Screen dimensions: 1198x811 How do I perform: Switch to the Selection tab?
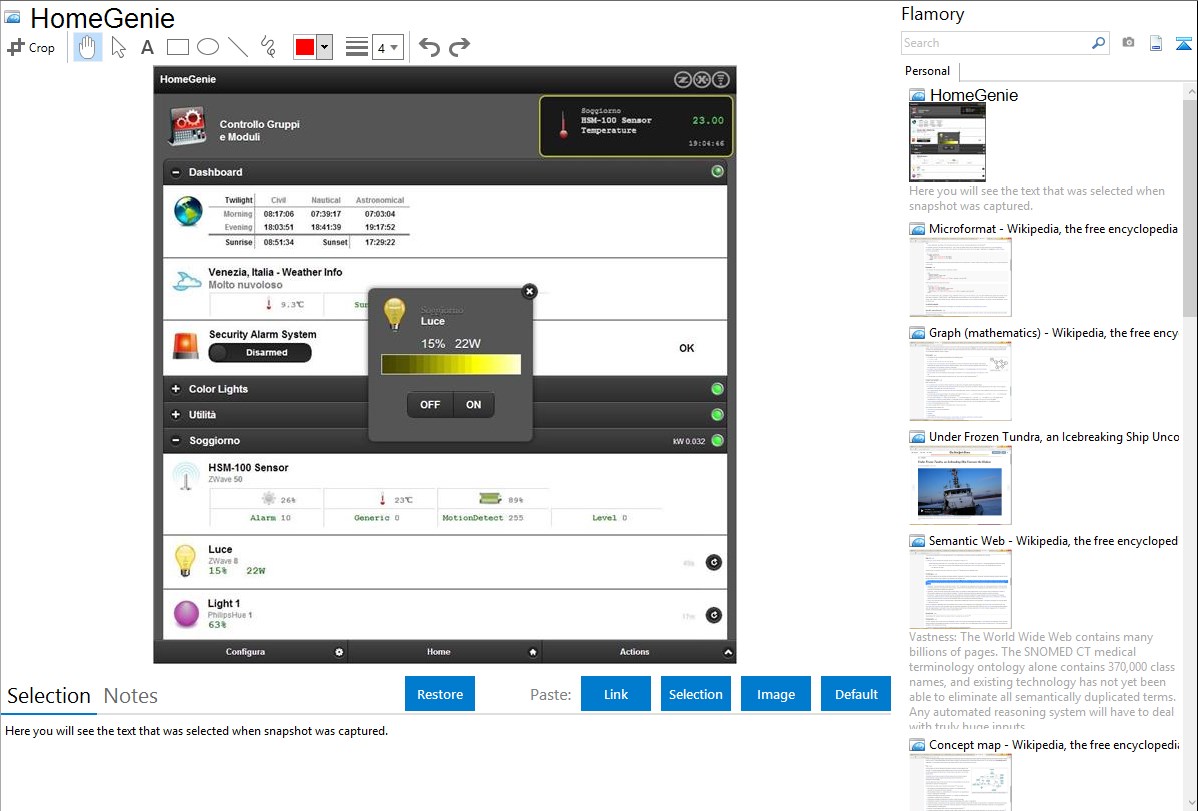tap(49, 696)
